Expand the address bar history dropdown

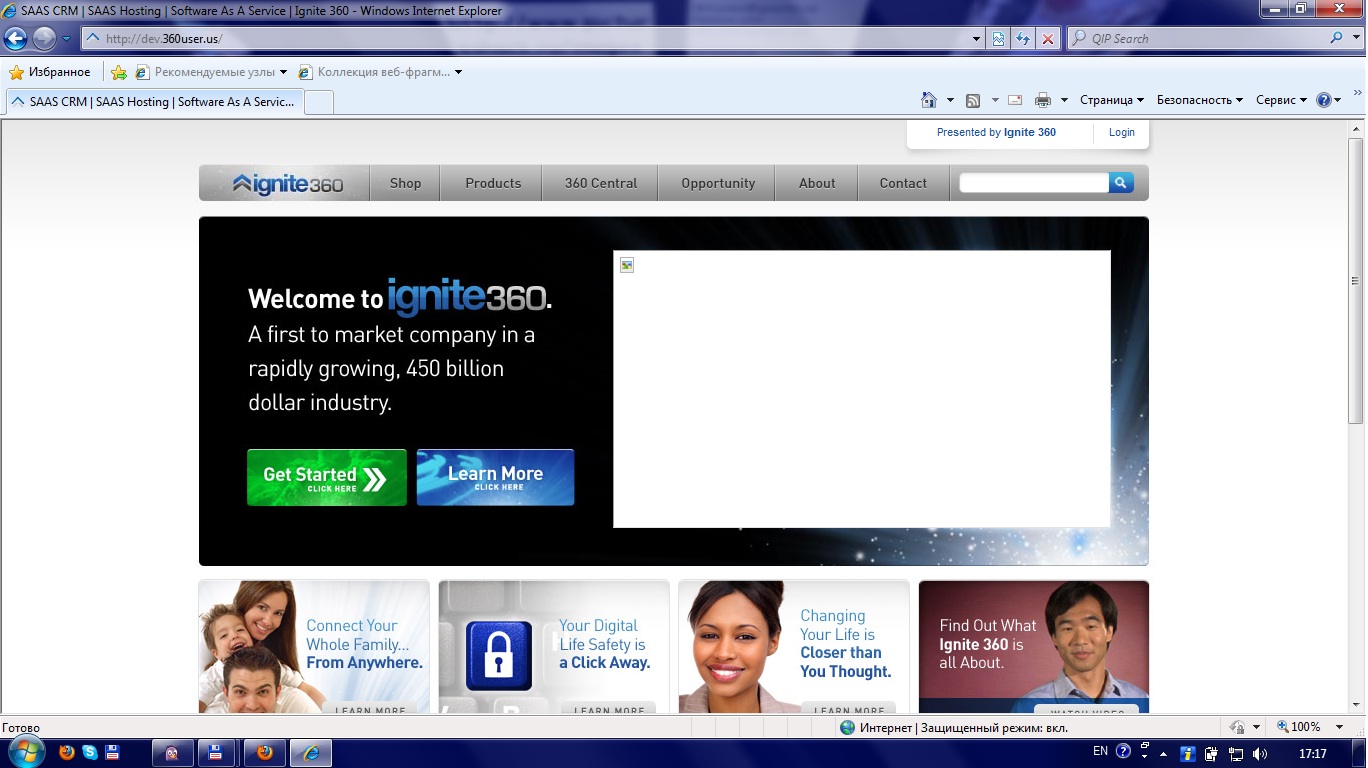click(x=977, y=39)
